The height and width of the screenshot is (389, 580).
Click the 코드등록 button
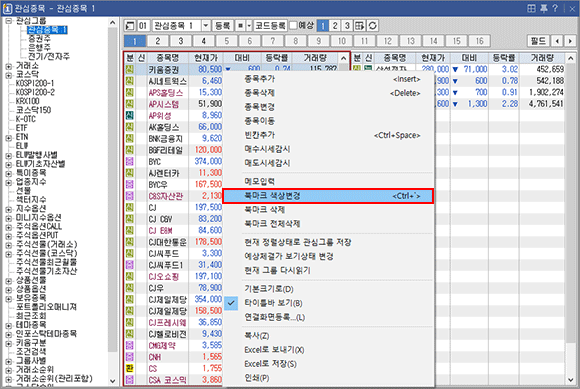tap(270, 26)
